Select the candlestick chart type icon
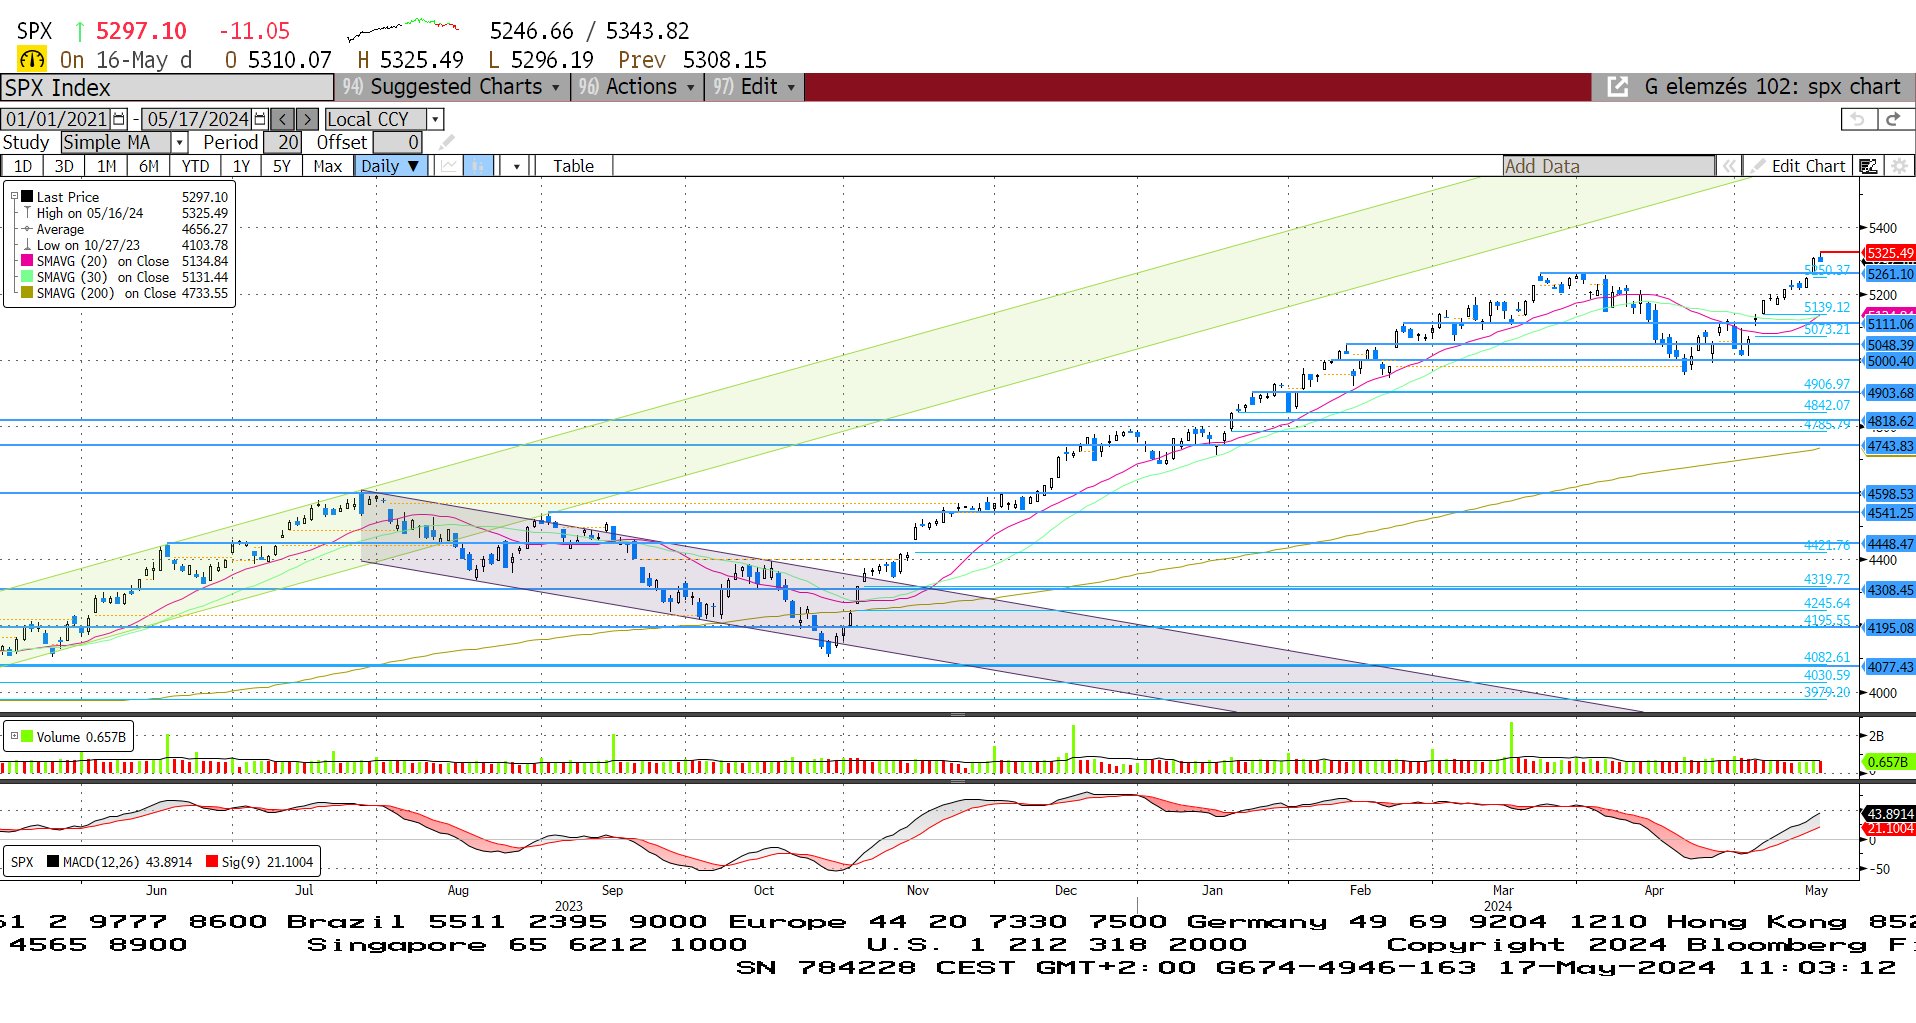The image size is (1916, 1023). 479,166
